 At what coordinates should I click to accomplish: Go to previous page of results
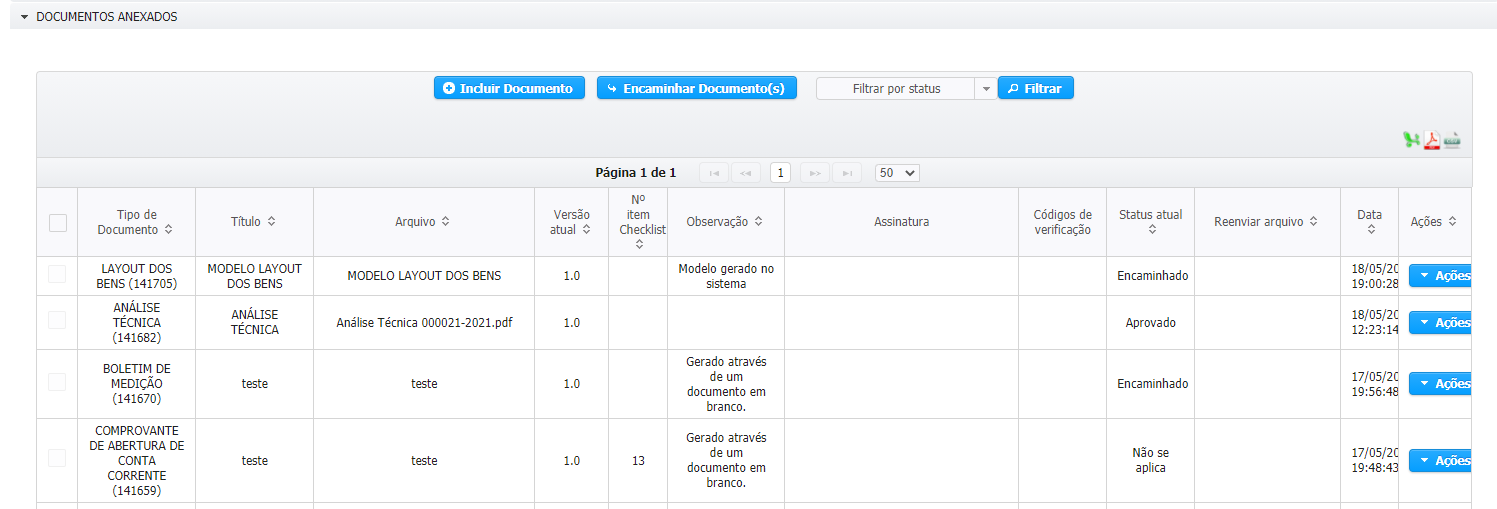(746, 173)
